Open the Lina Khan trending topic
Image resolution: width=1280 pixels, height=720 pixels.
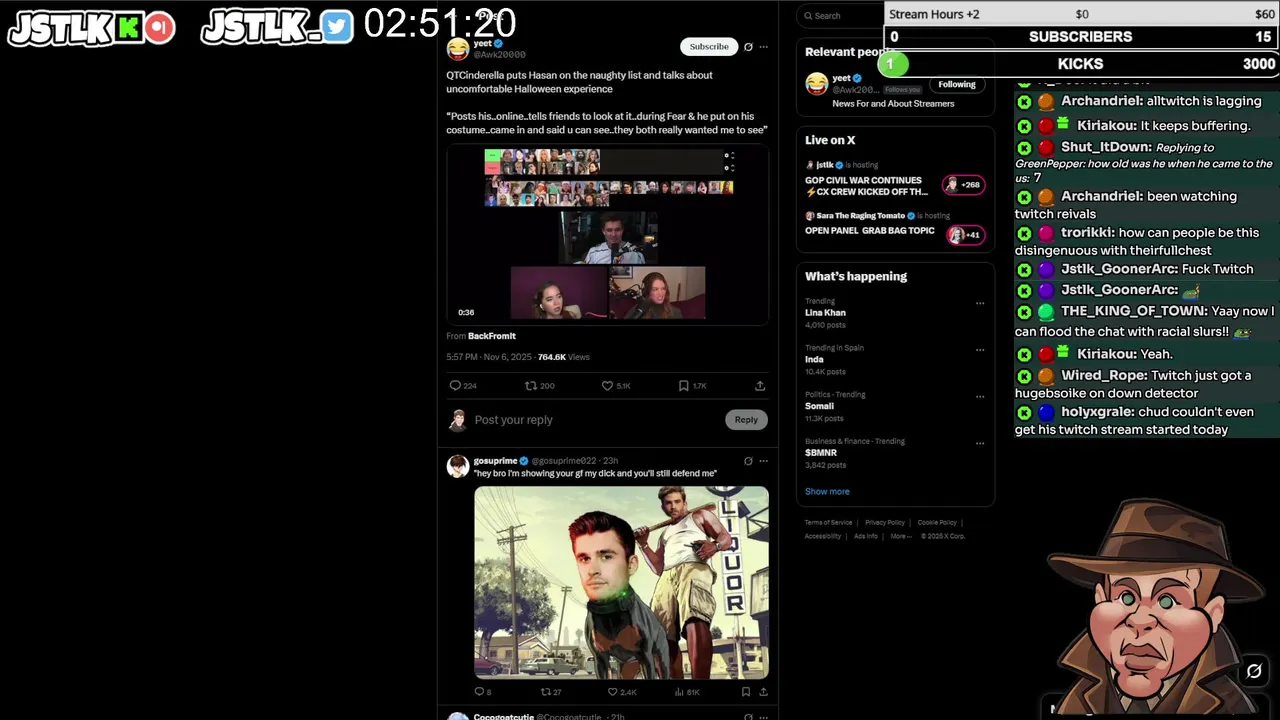click(x=825, y=313)
